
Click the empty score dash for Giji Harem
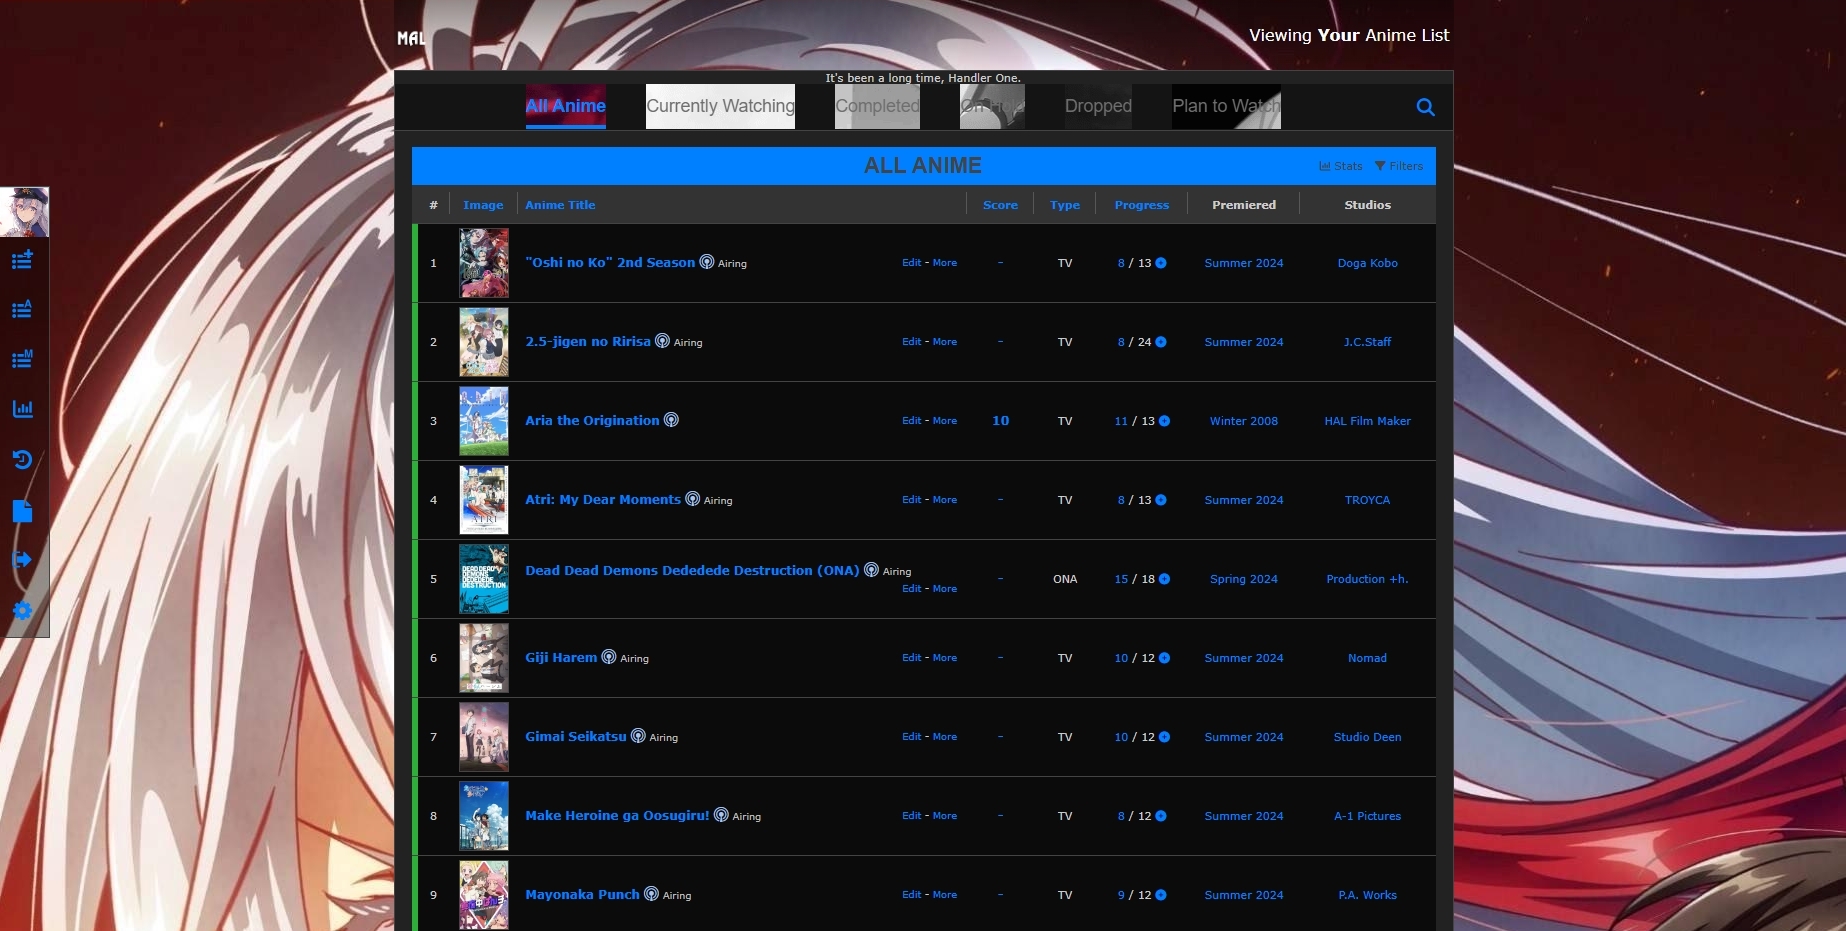pos(1000,658)
